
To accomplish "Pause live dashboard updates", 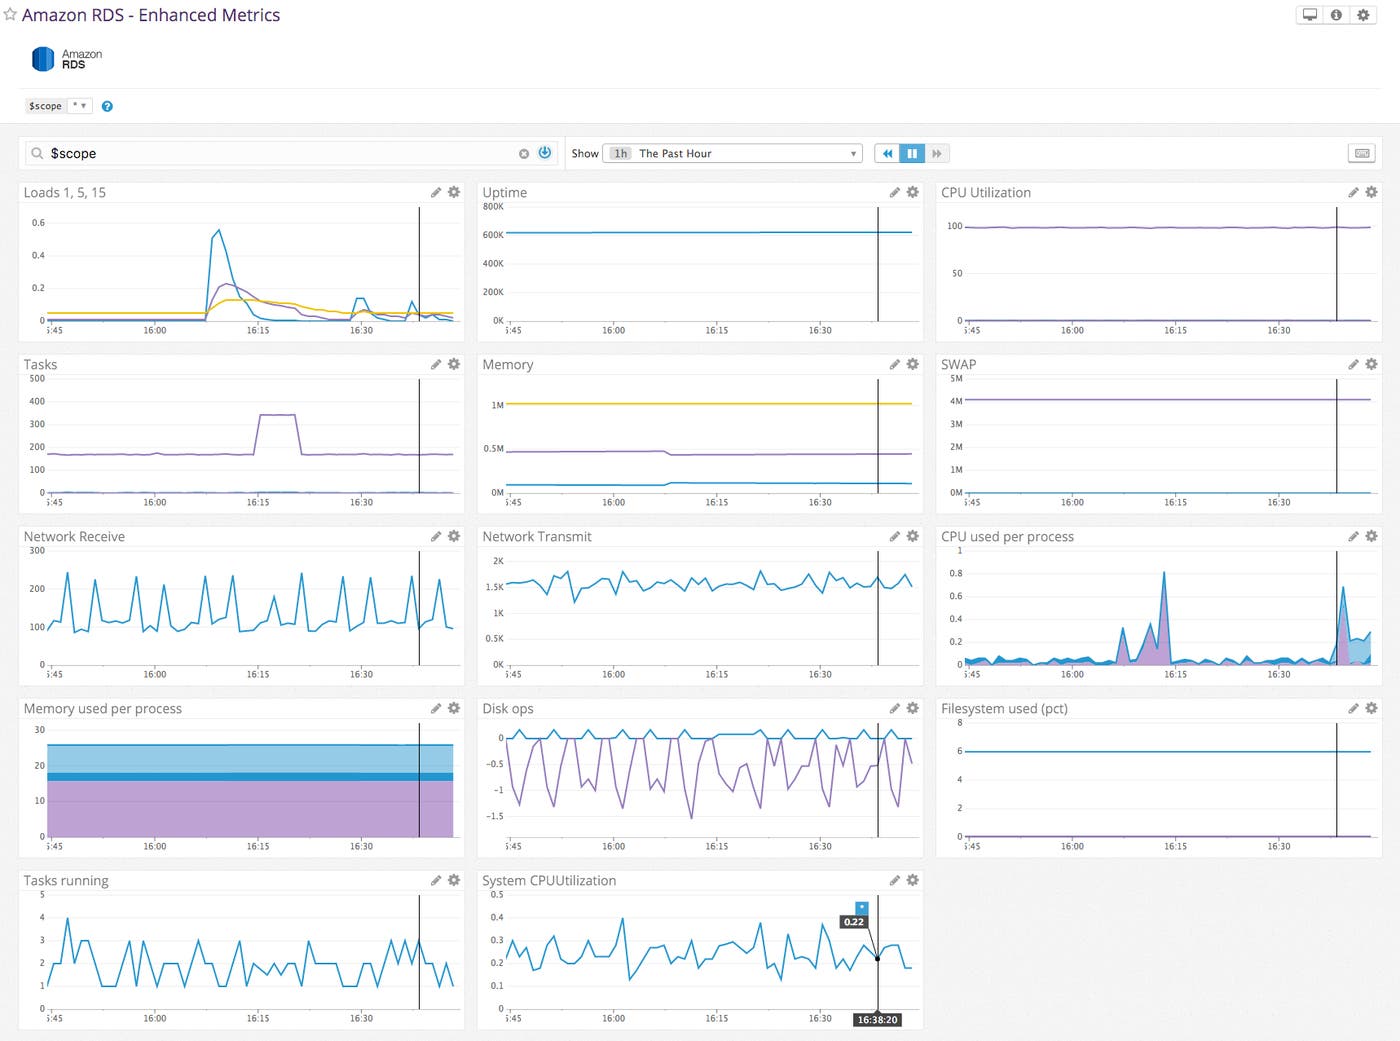I will click(x=911, y=153).
